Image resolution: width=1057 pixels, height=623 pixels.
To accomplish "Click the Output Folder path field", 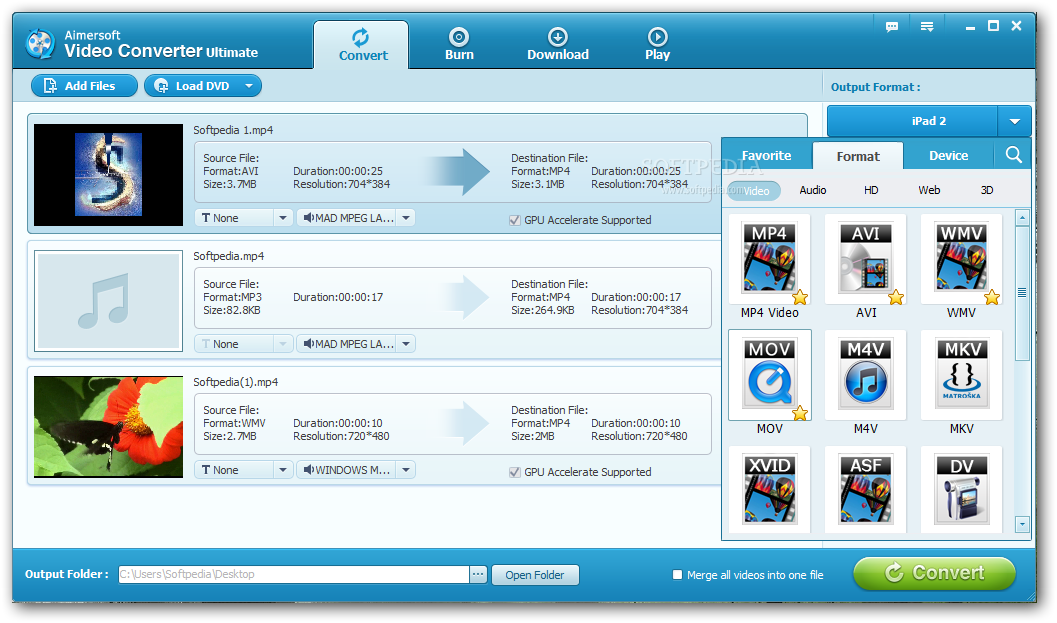I will [293, 574].
